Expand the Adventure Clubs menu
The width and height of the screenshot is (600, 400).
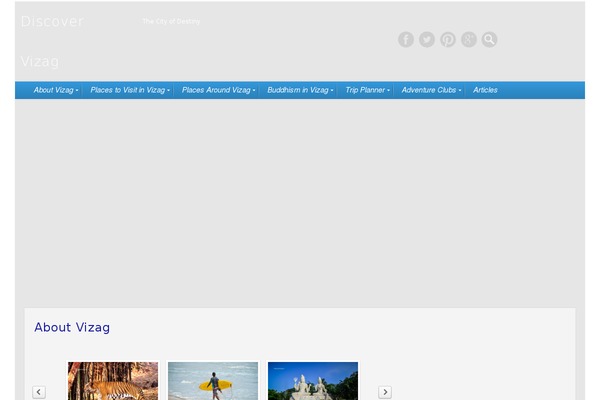(431, 90)
